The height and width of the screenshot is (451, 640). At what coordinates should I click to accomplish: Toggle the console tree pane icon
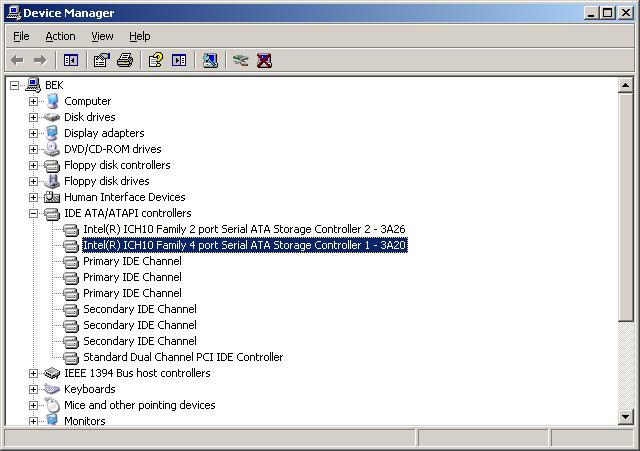click(x=71, y=60)
